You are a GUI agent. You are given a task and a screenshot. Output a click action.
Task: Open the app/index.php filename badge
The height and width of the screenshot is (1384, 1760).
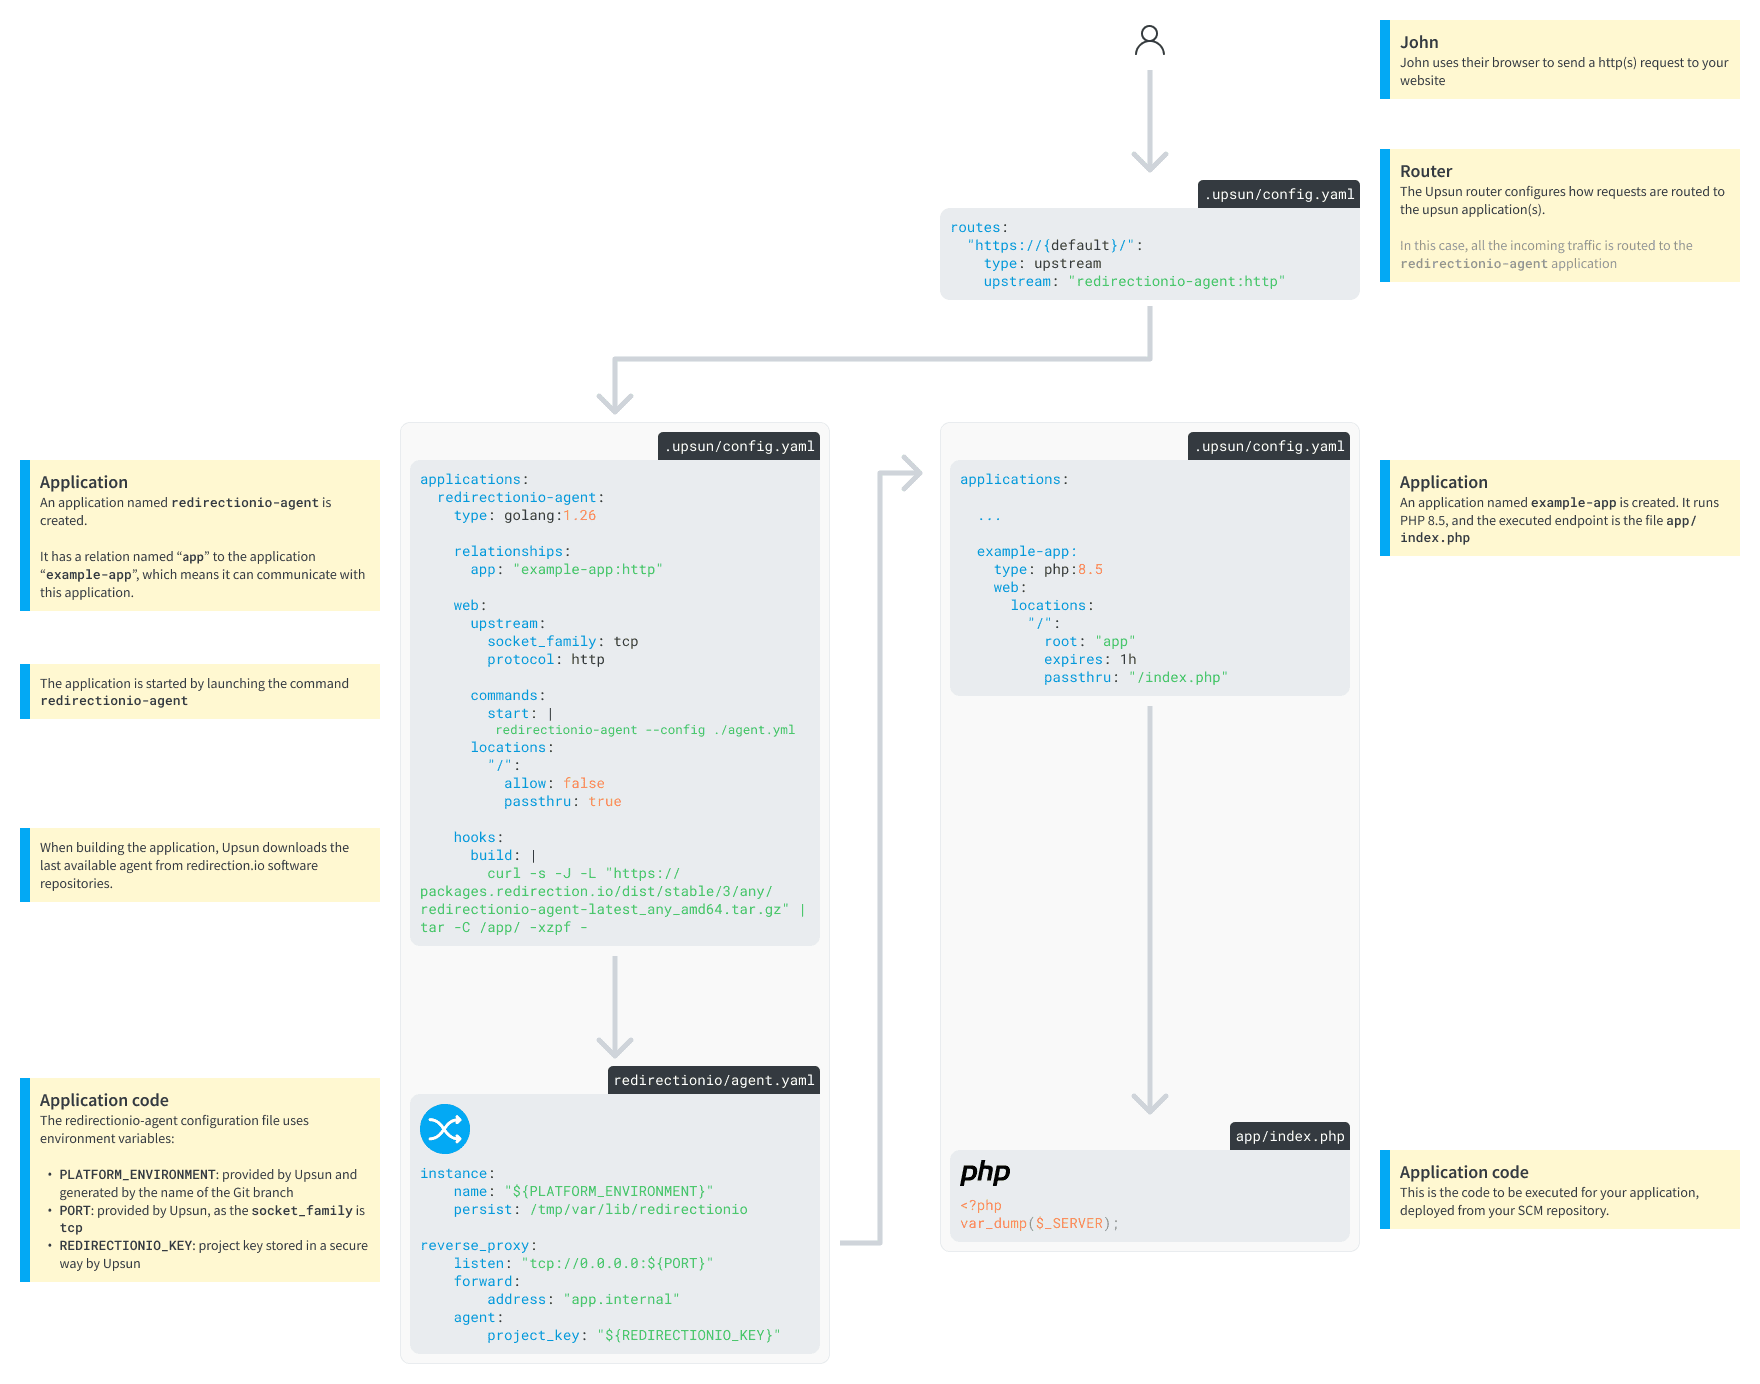tap(1289, 1136)
